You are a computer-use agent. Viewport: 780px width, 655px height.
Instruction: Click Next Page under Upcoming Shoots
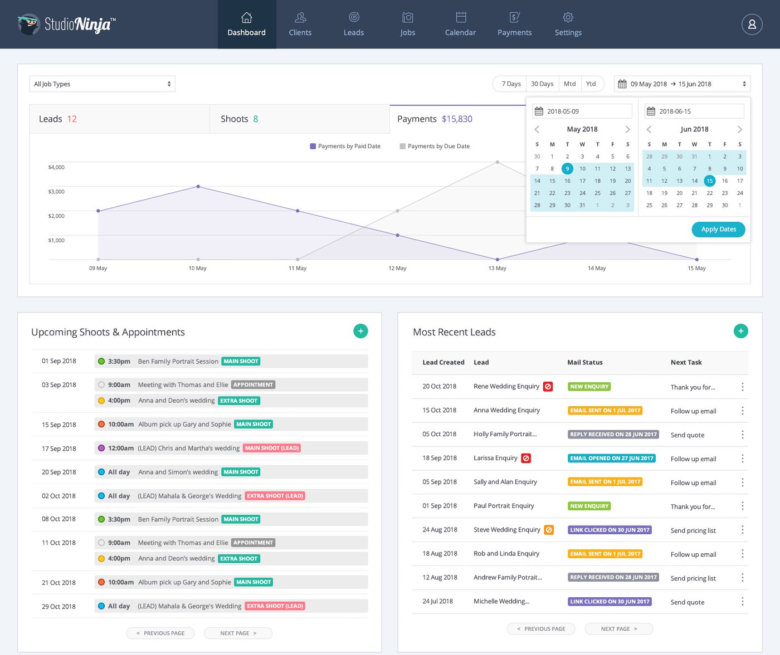tap(238, 633)
